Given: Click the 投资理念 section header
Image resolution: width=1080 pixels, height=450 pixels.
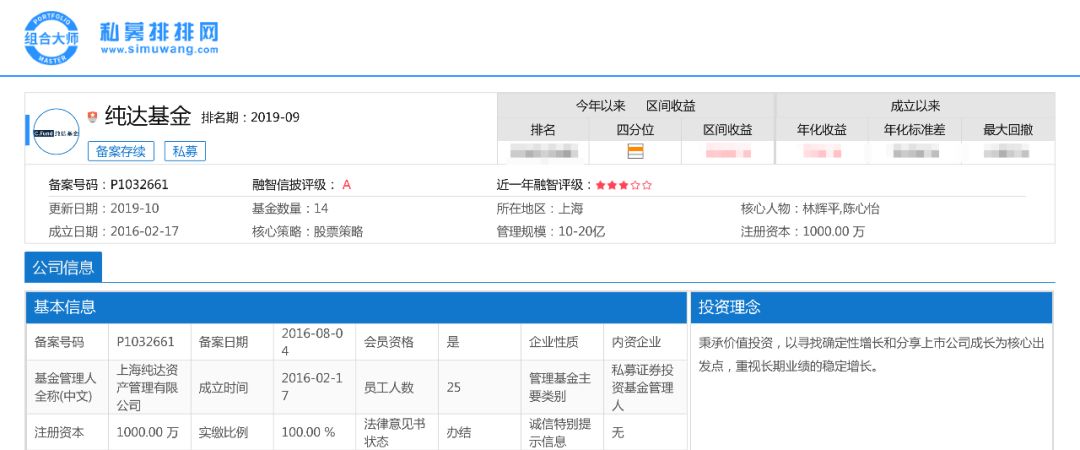Looking at the screenshot, I should [x=871, y=307].
